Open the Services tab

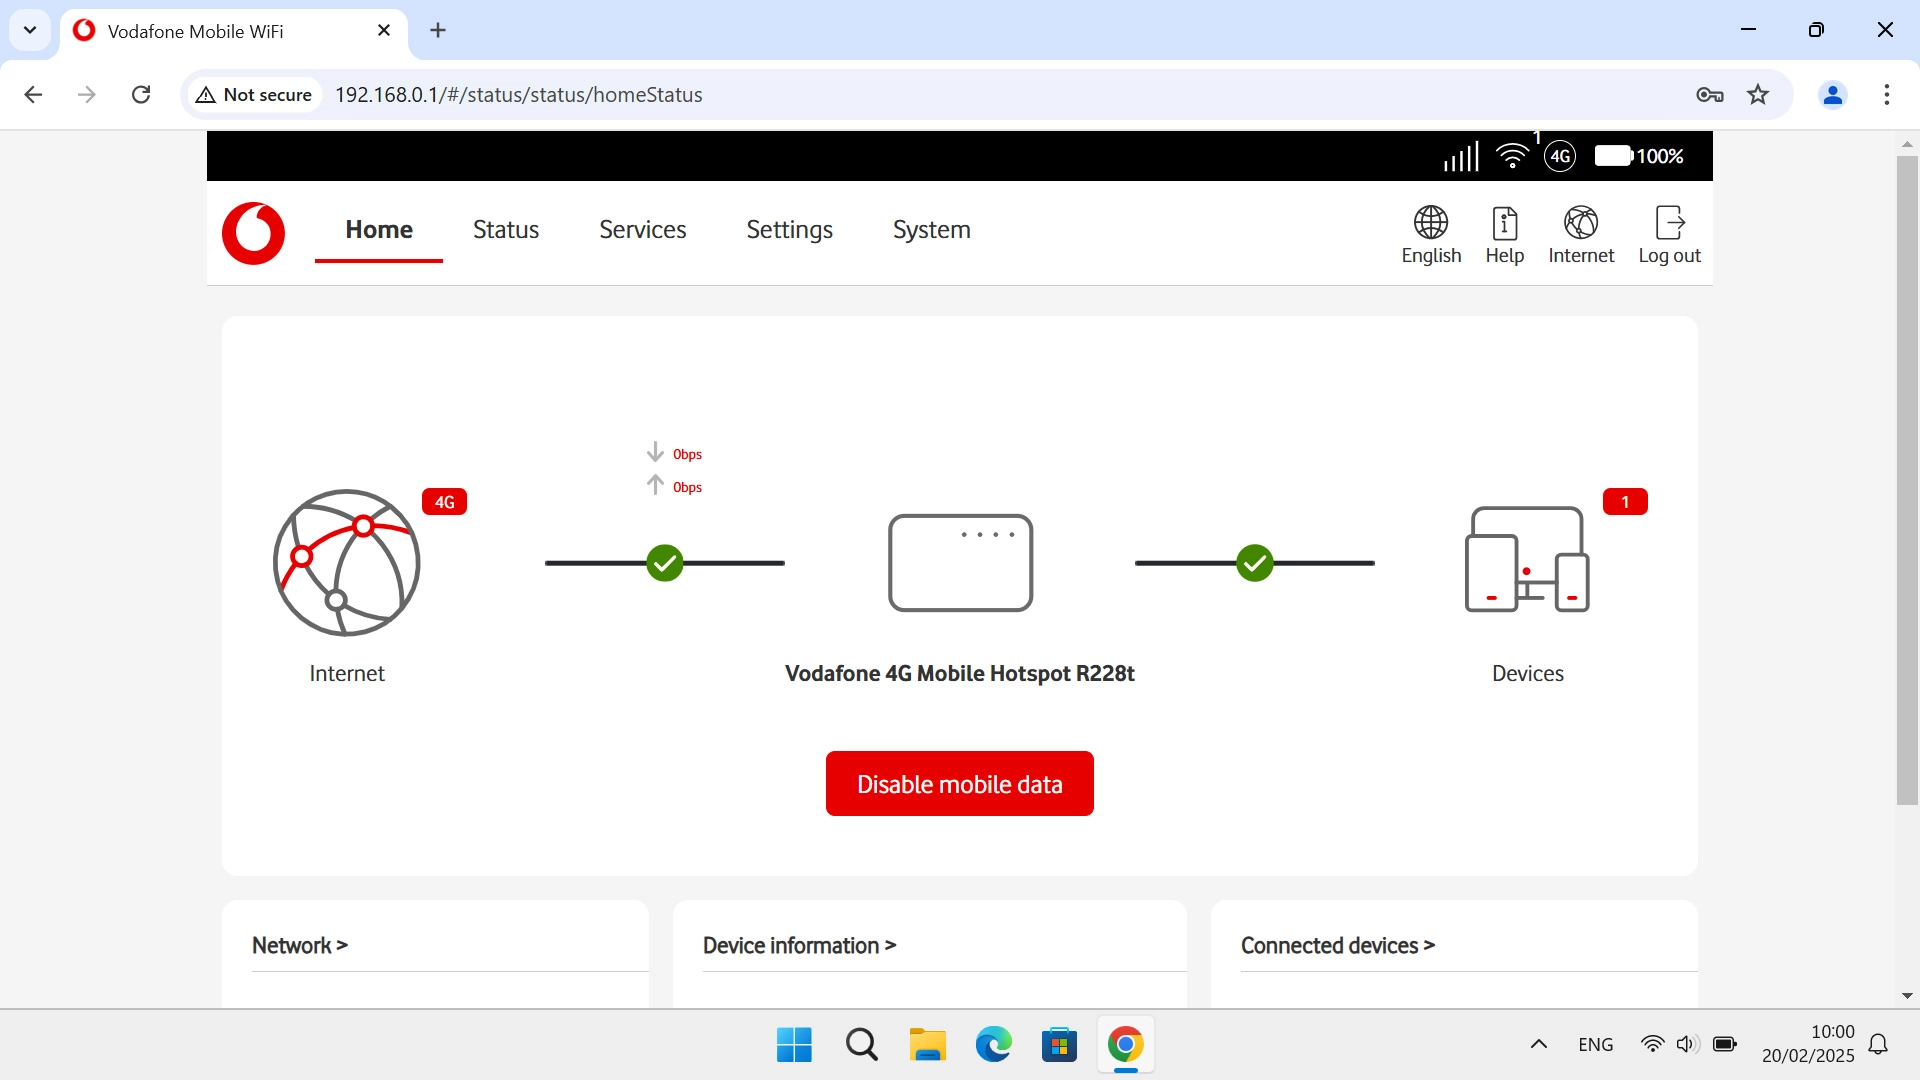(642, 230)
